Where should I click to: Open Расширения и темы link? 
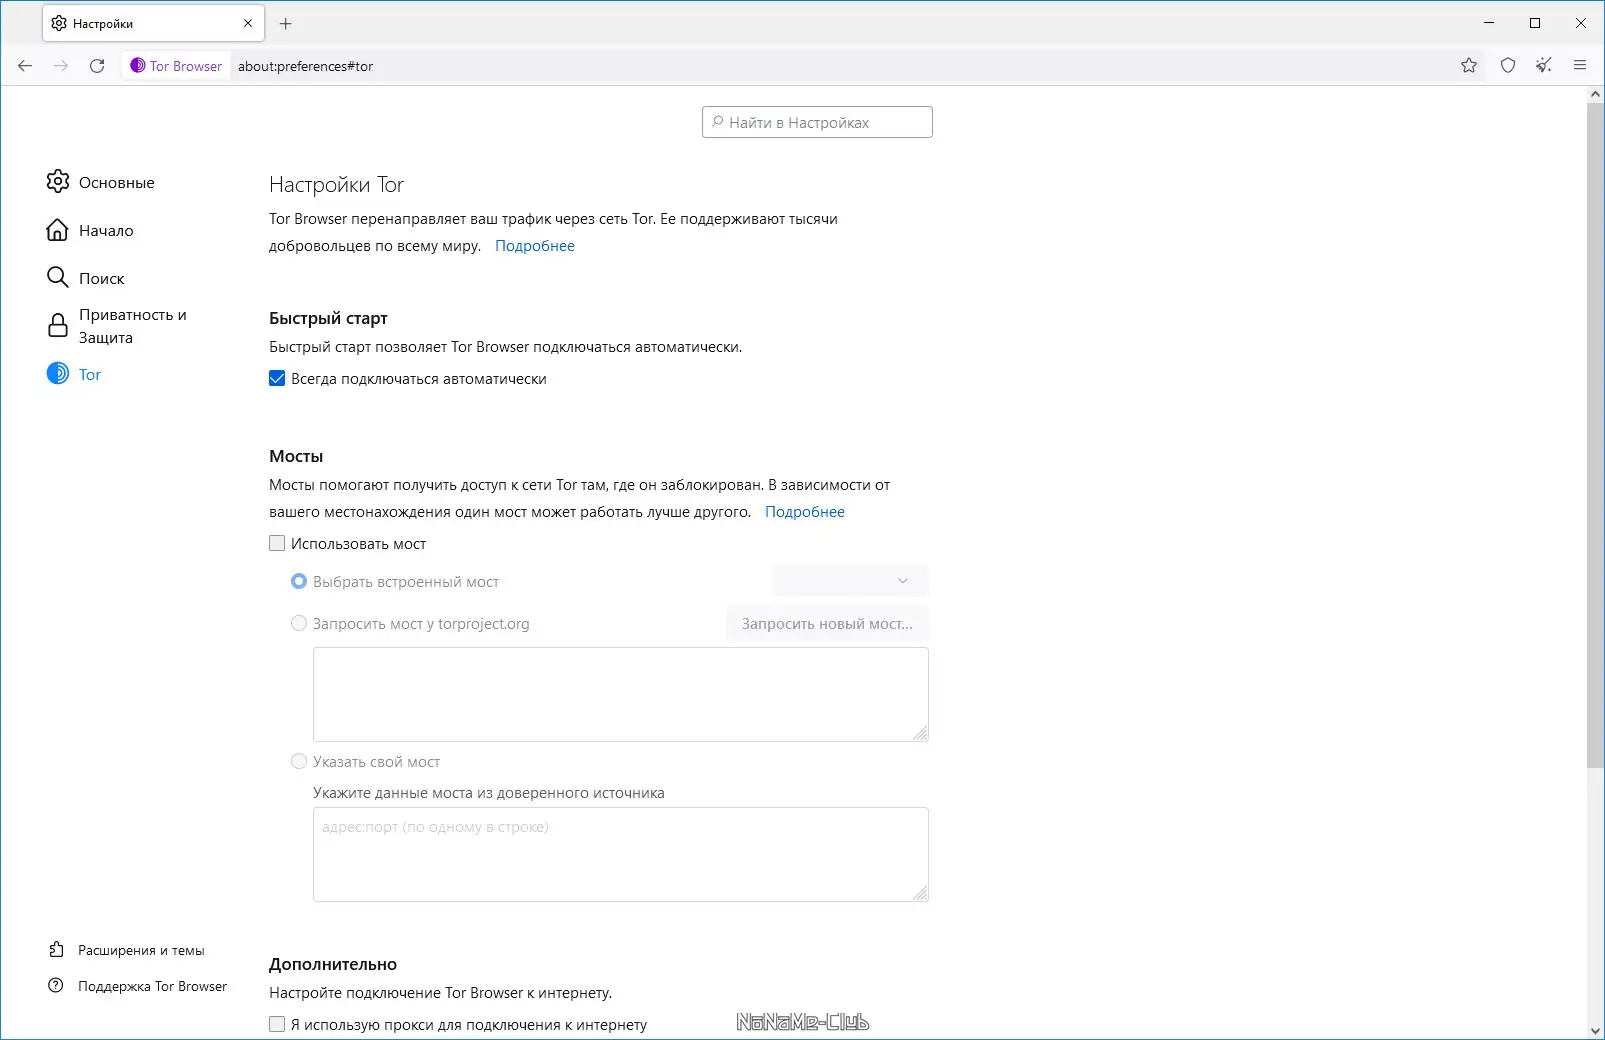[141, 951]
